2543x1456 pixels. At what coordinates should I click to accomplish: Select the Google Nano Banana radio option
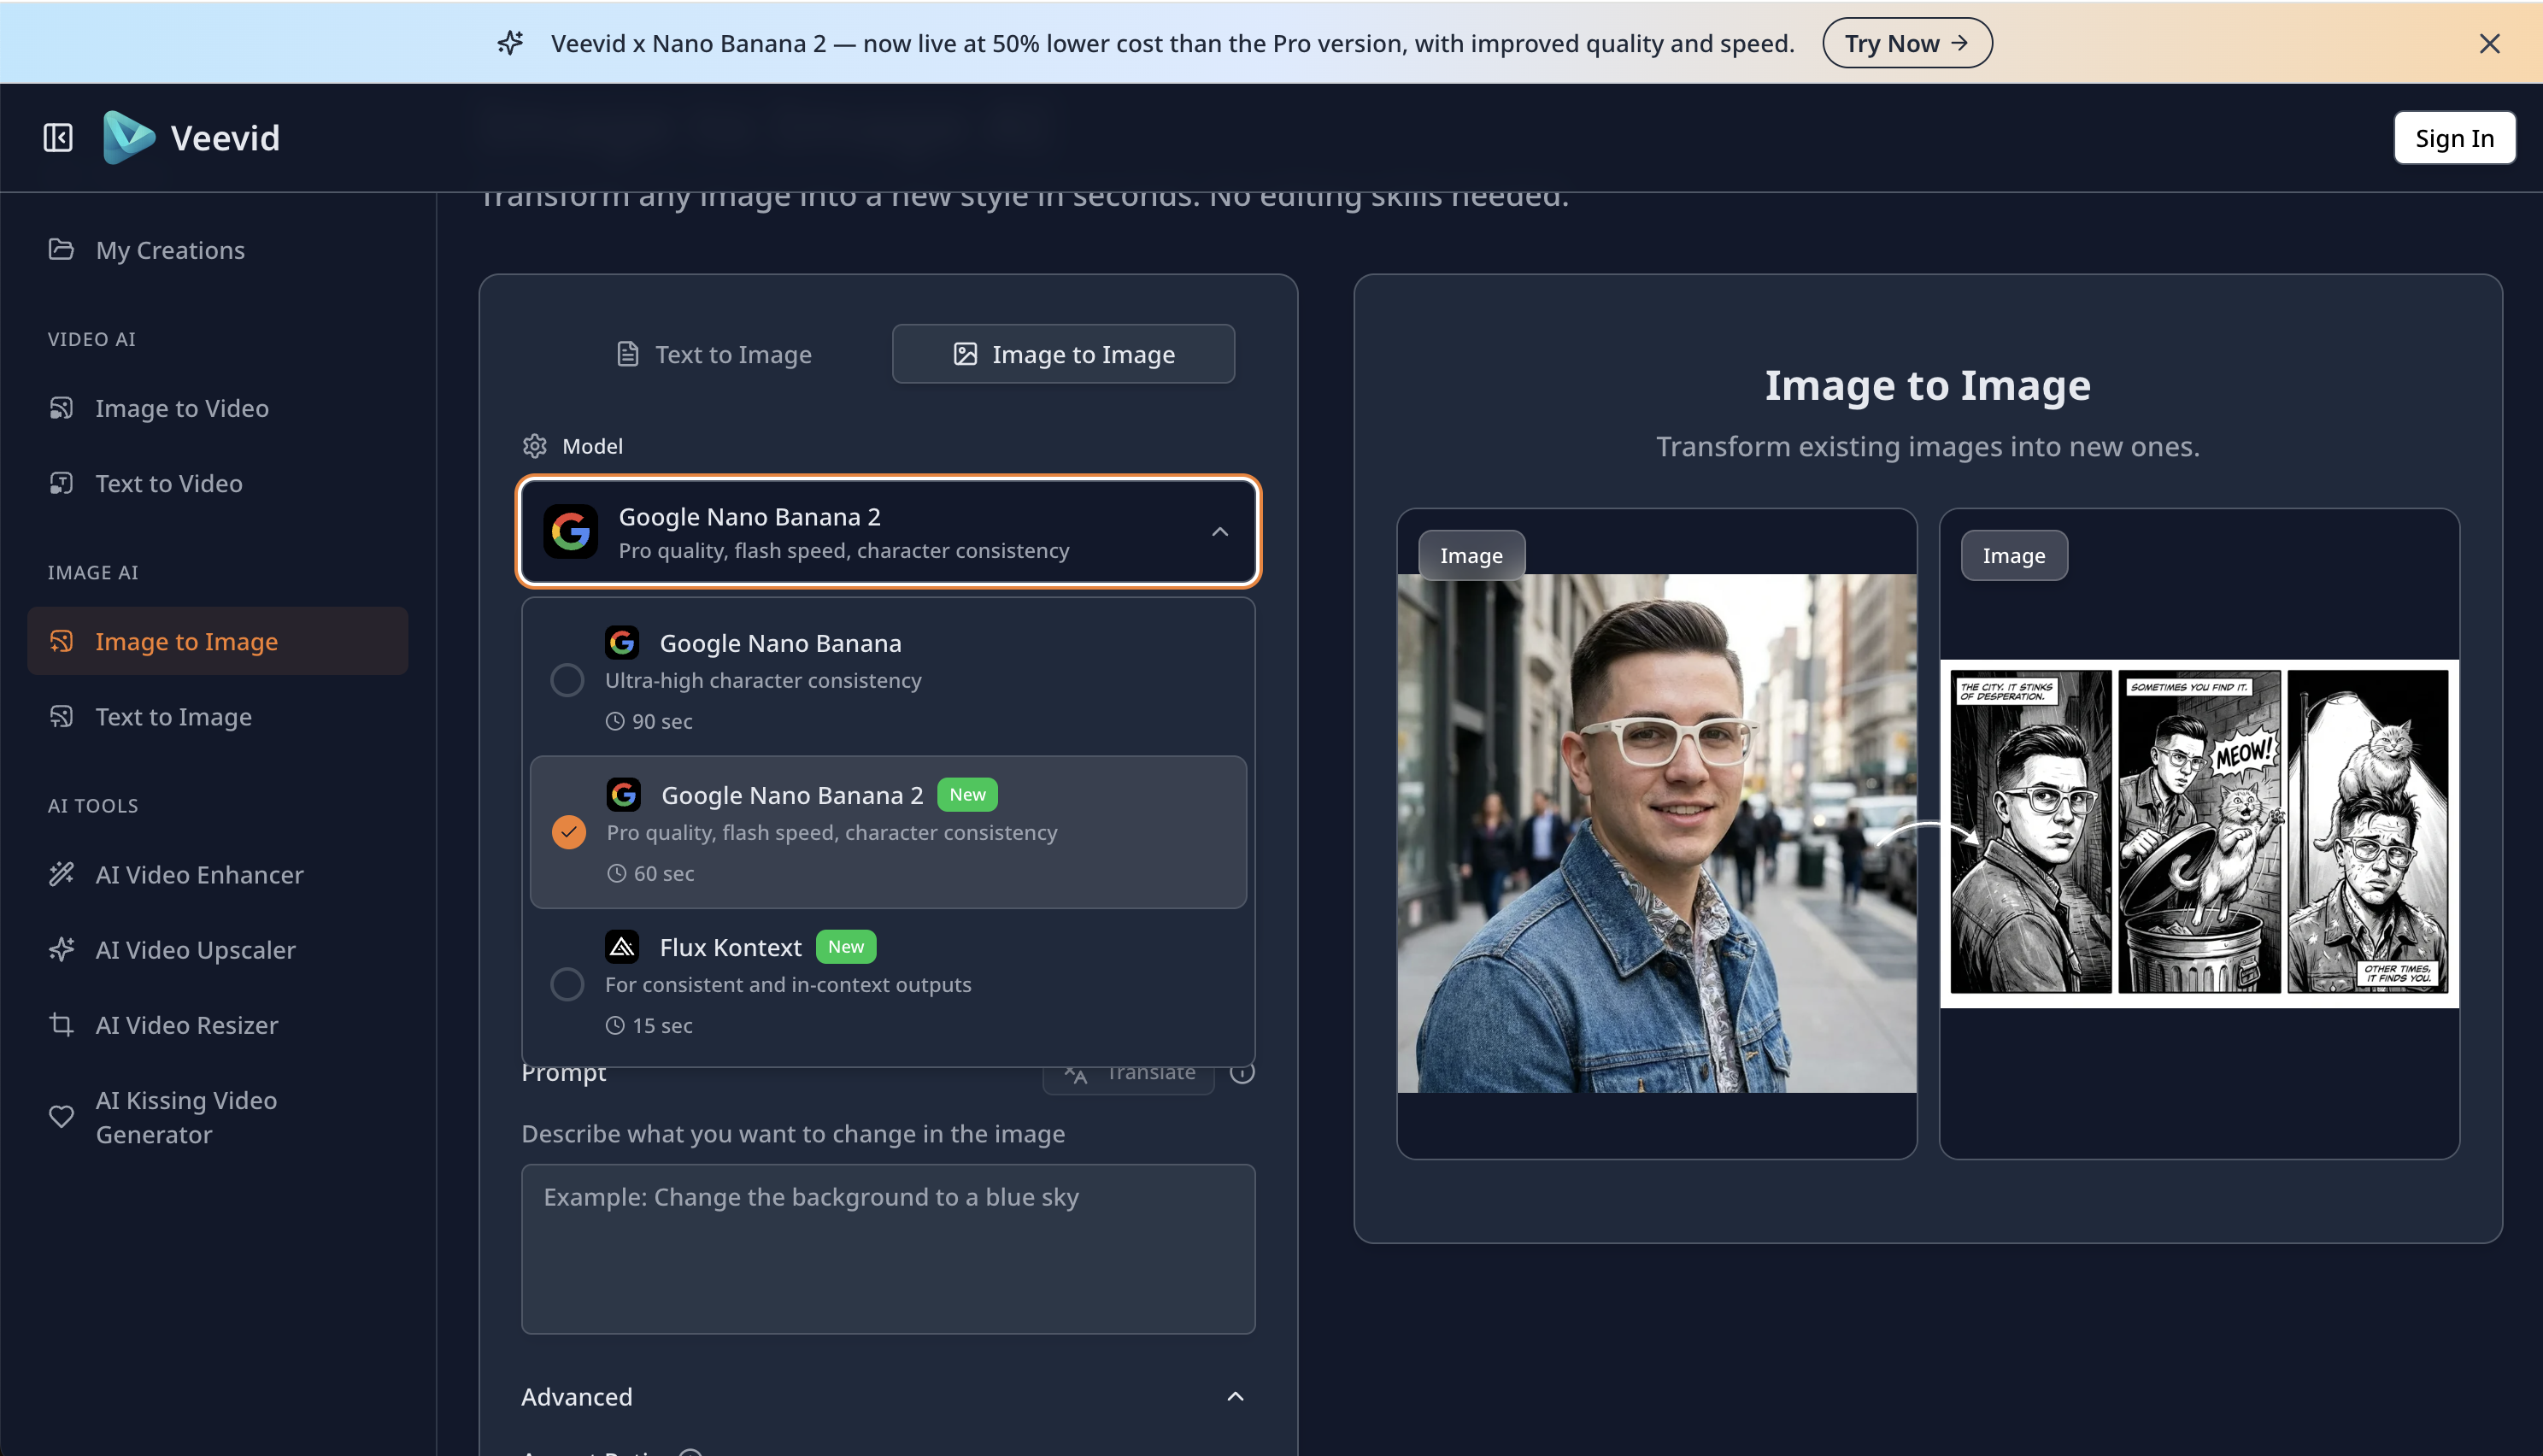pyautogui.click(x=567, y=680)
